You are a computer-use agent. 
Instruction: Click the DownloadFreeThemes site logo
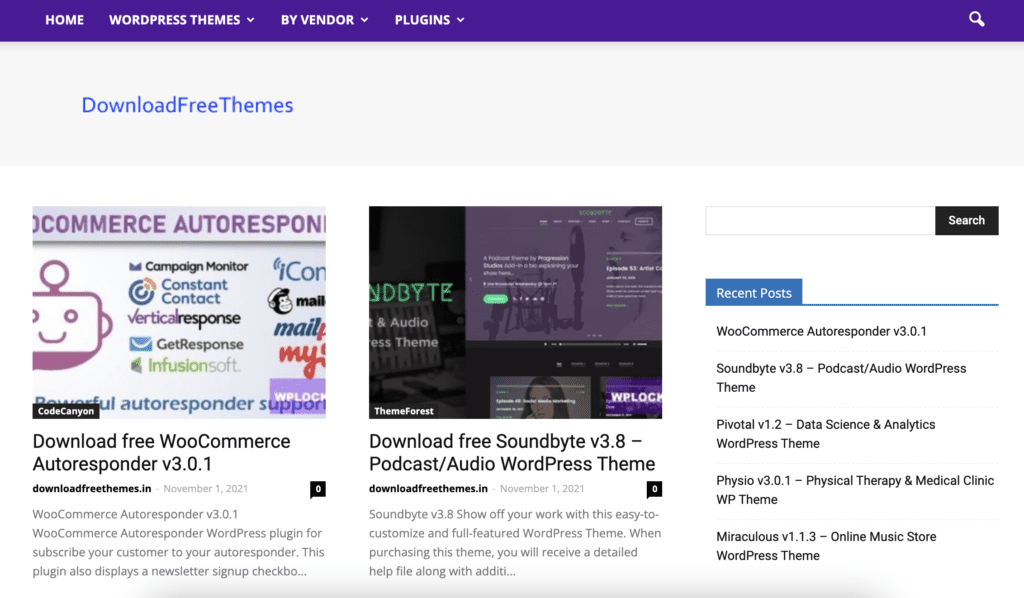(187, 105)
